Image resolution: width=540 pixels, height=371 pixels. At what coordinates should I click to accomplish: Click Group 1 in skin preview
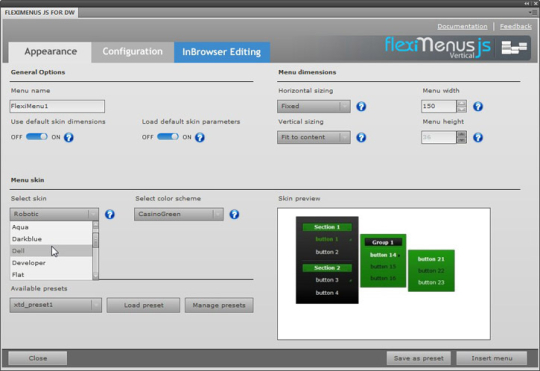(383, 243)
